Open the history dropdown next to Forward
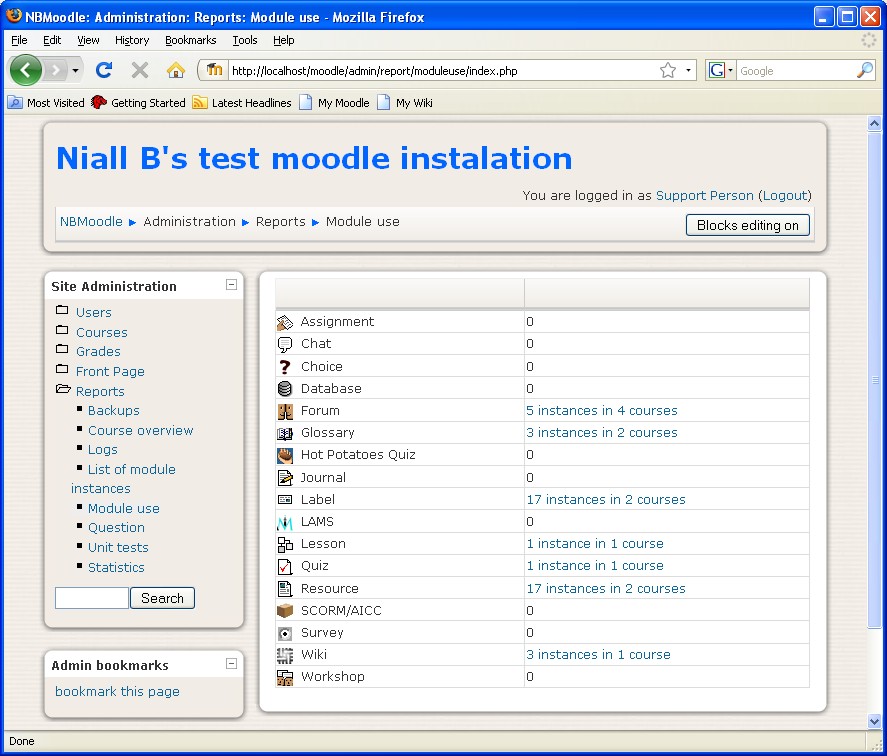The image size is (887, 756). click(75, 71)
